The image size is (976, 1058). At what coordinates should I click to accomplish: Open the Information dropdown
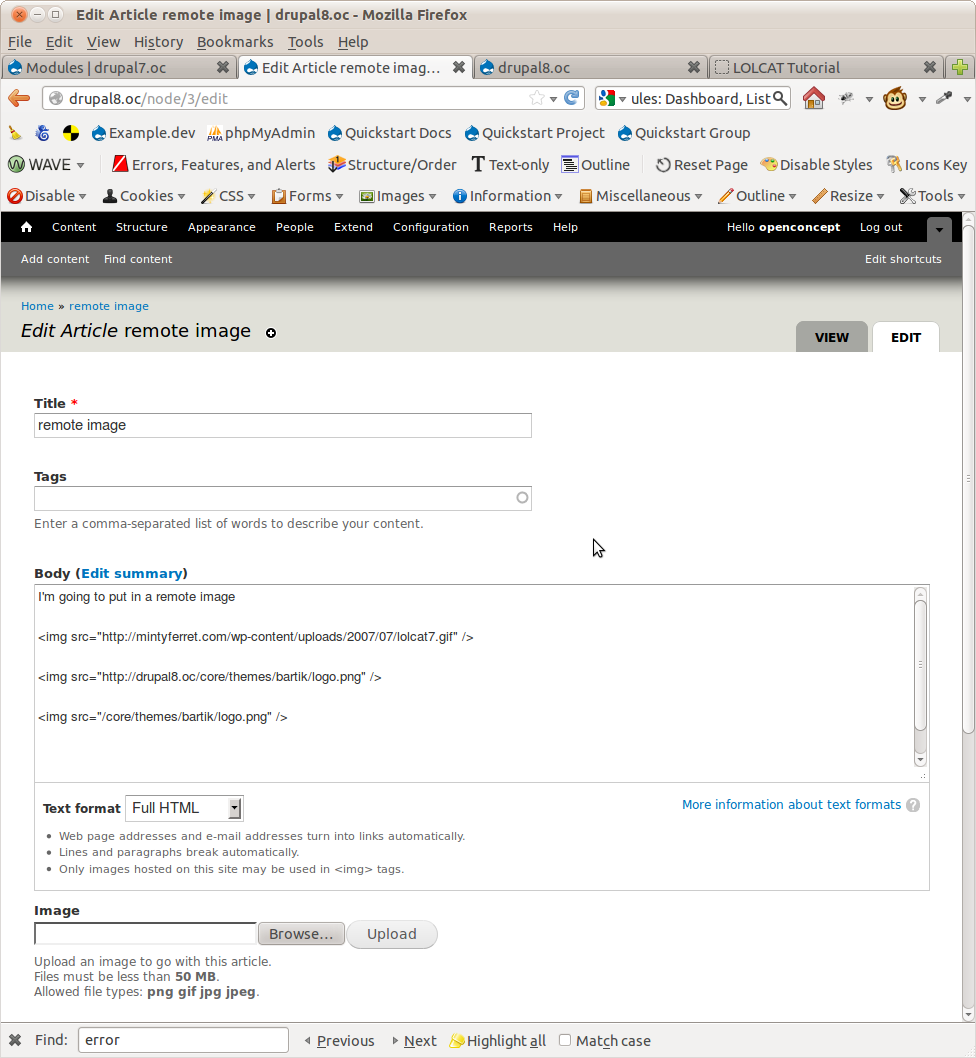508,196
